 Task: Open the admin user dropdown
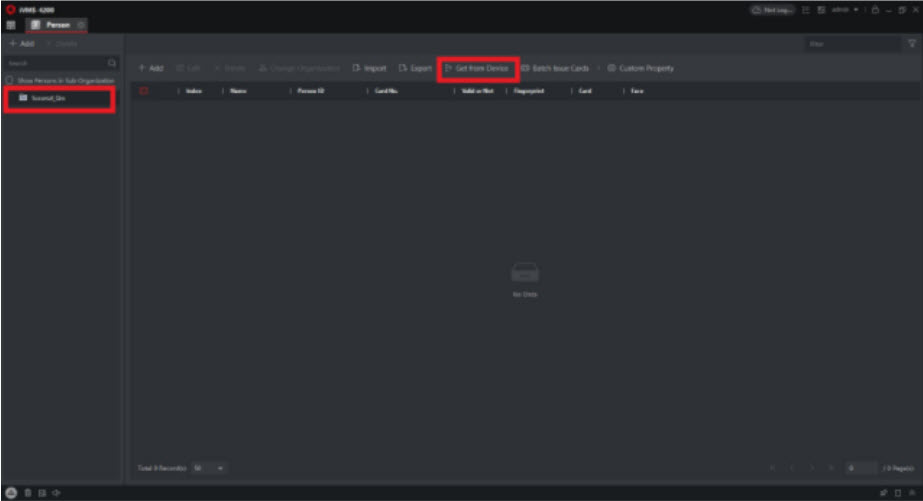pos(841,9)
